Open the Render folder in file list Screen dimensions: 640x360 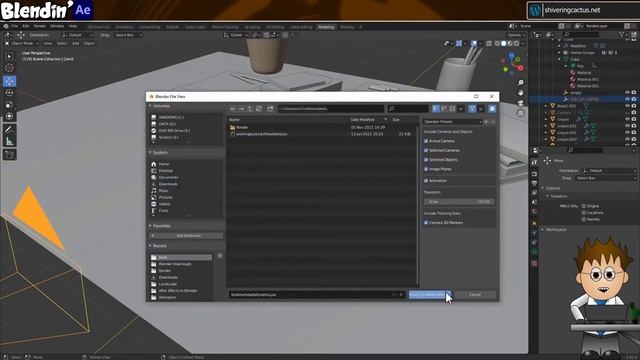point(242,127)
